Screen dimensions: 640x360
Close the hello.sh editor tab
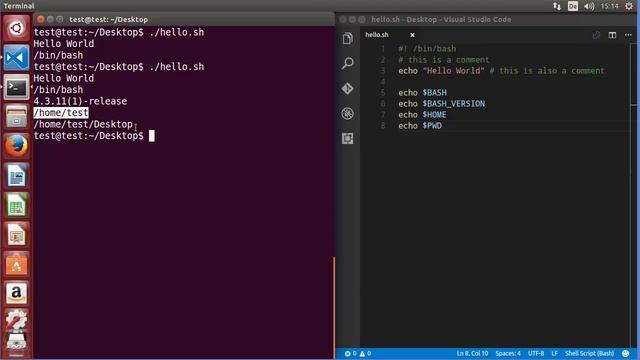412,35
